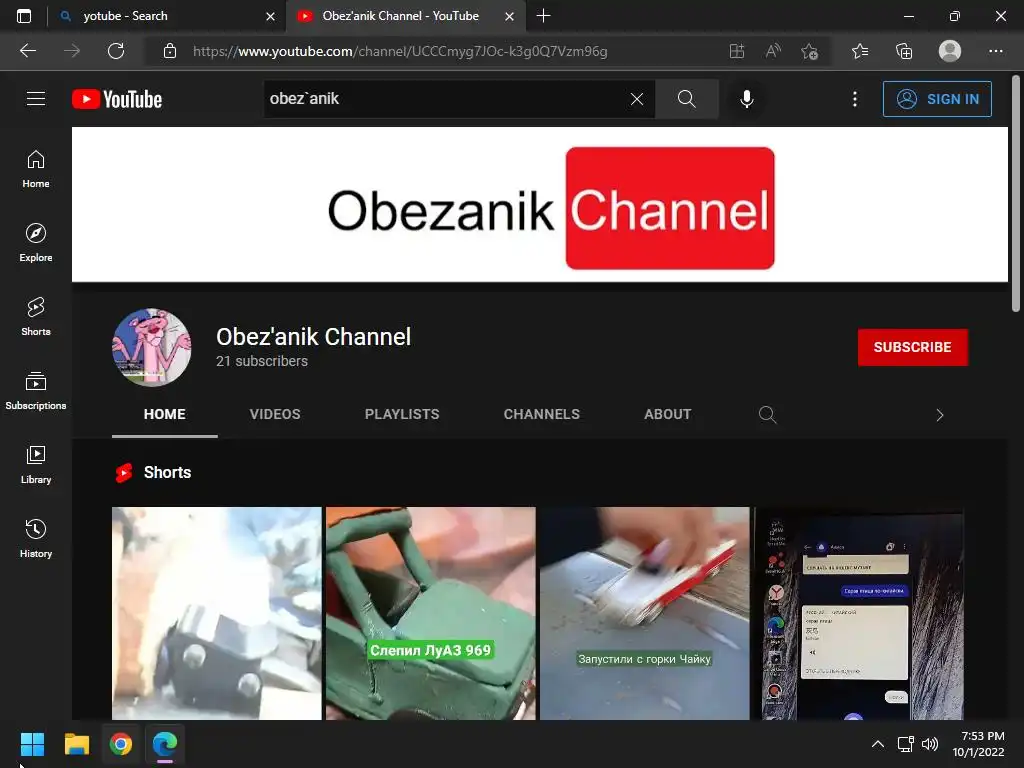Click the Obez'anik Channel avatar
Screen dimensions: 1024x768
coord(152,347)
